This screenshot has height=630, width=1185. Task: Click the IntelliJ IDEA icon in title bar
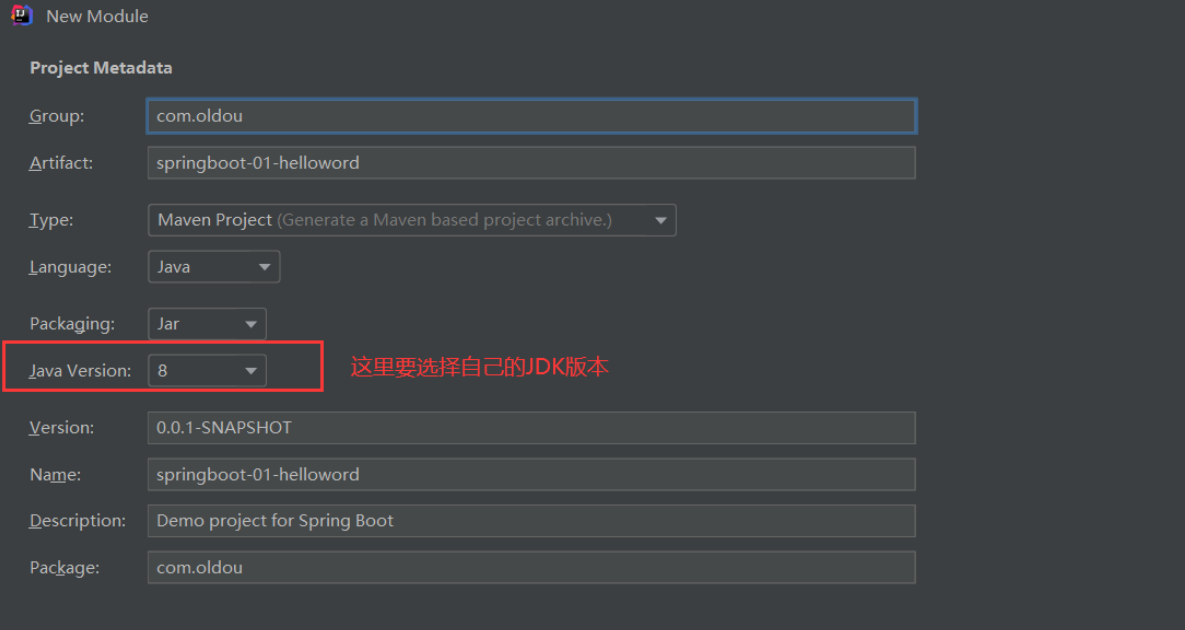point(22,15)
